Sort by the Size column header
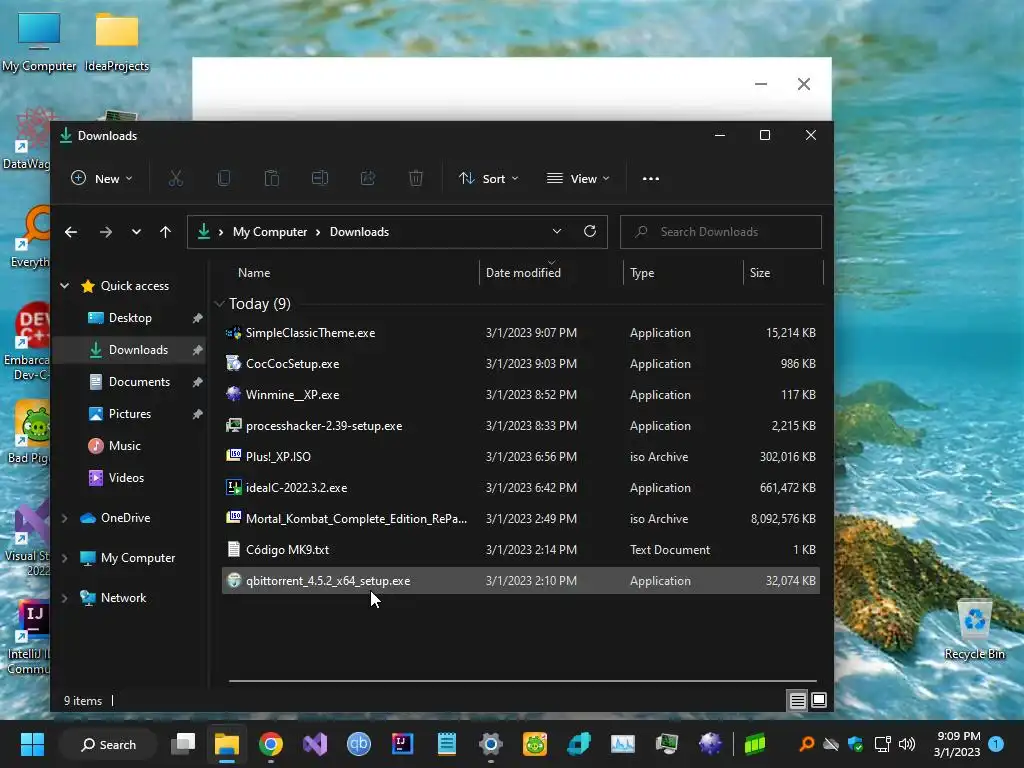Screen dimensions: 1024x768 (760, 273)
